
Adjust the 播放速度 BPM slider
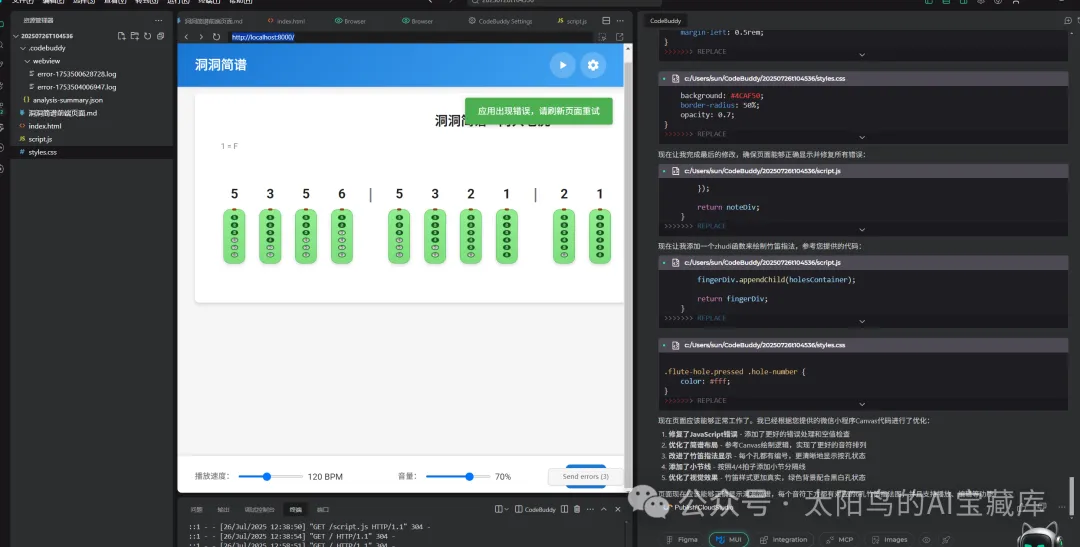(271, 477)
